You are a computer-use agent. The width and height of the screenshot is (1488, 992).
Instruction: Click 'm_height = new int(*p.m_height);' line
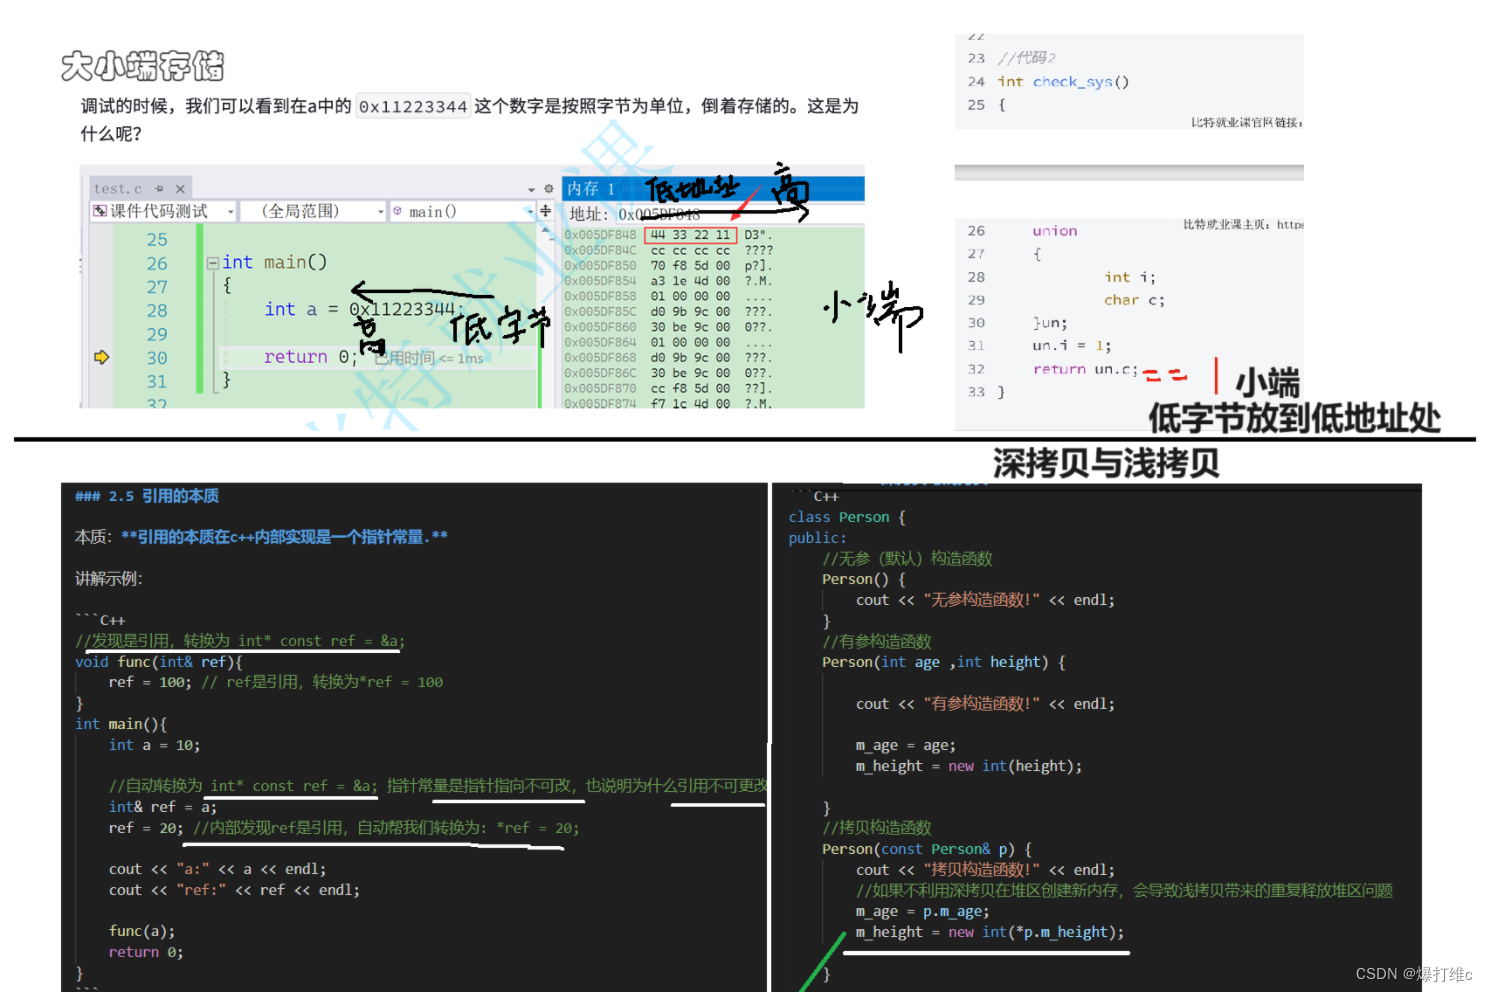(x=990, y=932)
